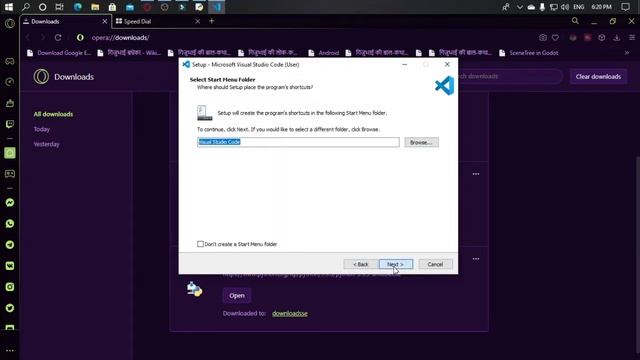Open Twitter in Opera sidebar
640x360 pixels.
click(10, 308)
